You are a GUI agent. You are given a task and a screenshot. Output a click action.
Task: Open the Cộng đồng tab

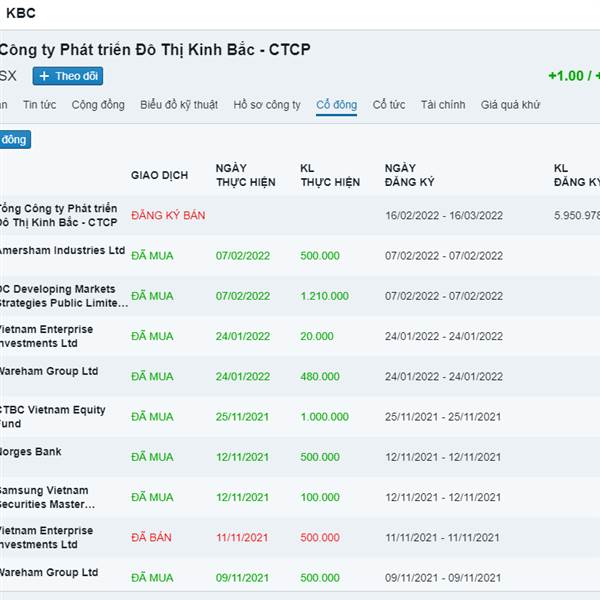[98, 104]
